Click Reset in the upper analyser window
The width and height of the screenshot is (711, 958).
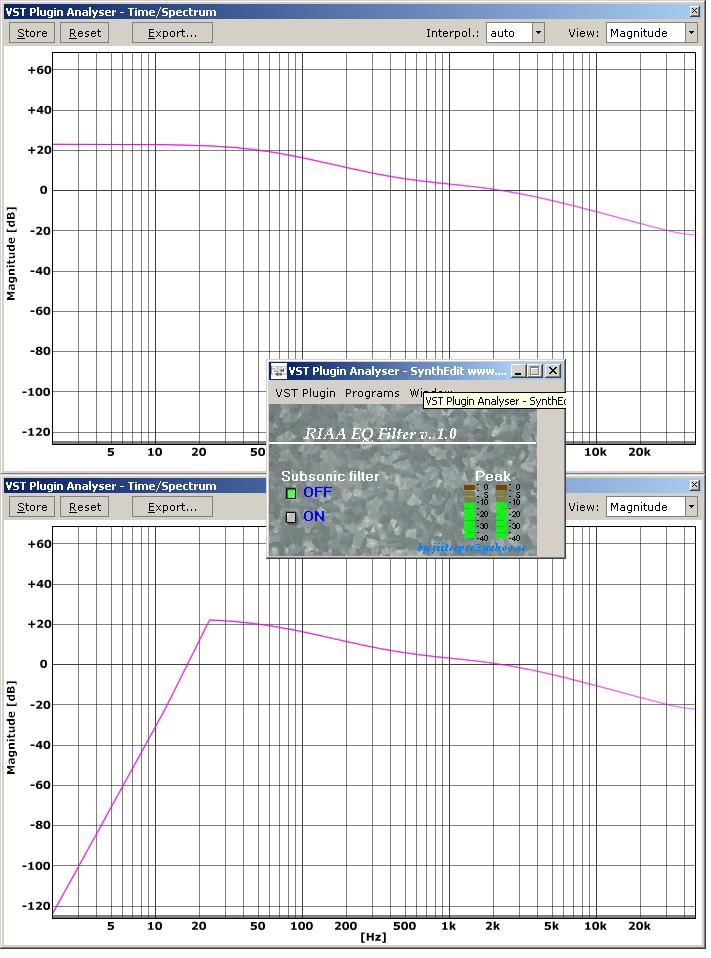pos(84,33)
